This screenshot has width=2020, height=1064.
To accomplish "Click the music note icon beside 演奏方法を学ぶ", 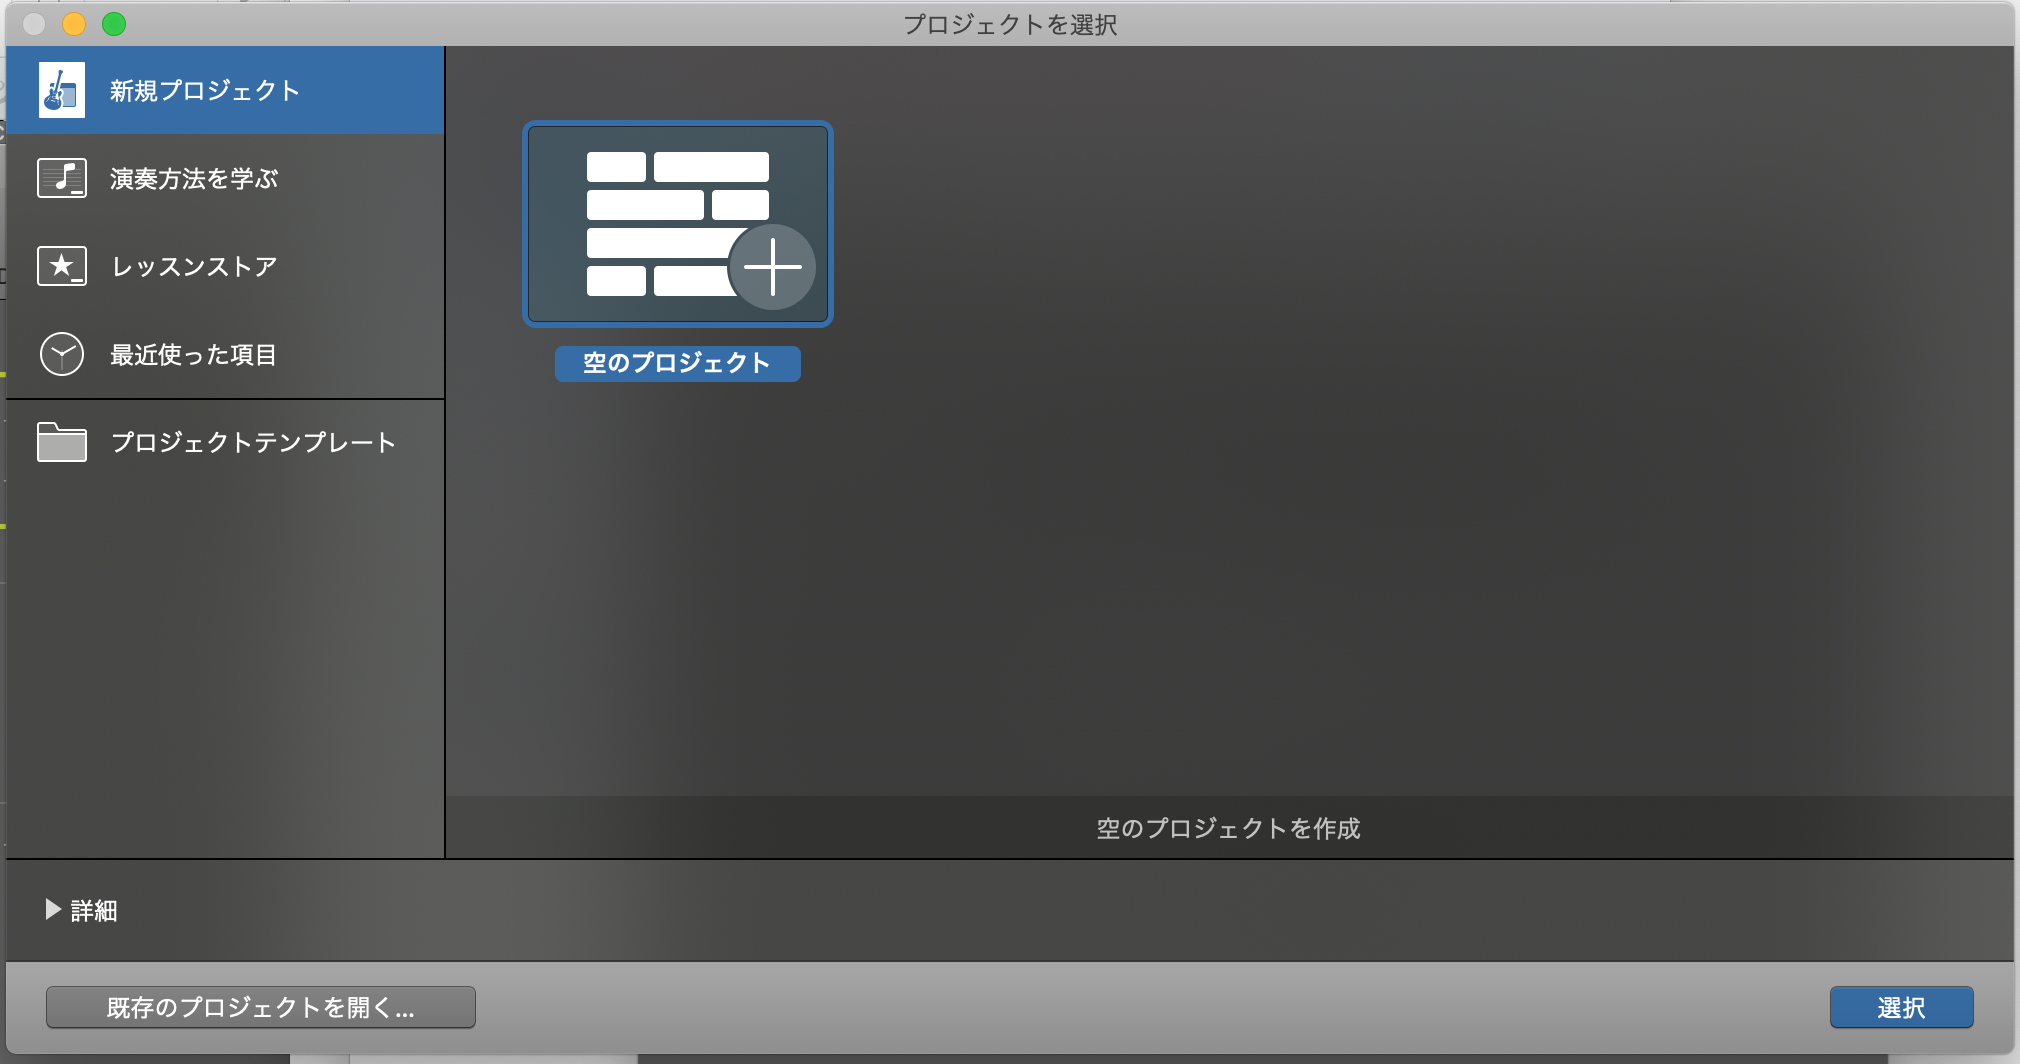I will click(61, 178).
